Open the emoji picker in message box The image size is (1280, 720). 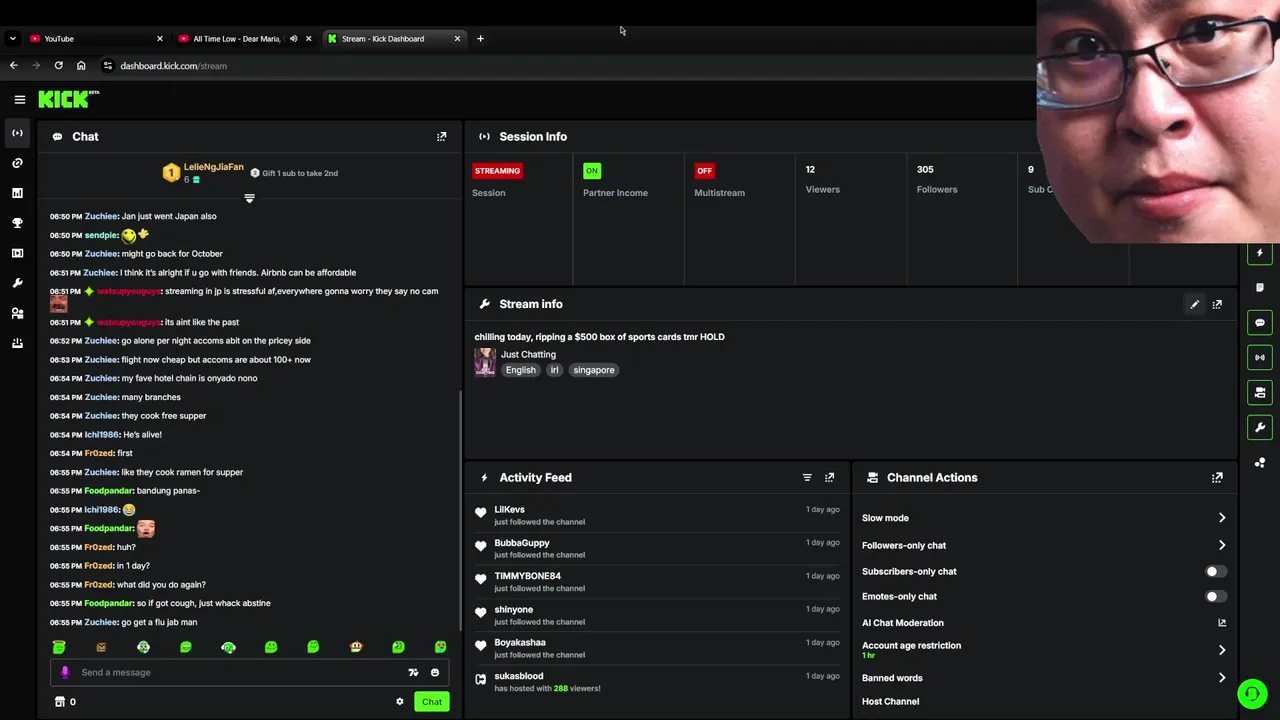pos(435,672)
